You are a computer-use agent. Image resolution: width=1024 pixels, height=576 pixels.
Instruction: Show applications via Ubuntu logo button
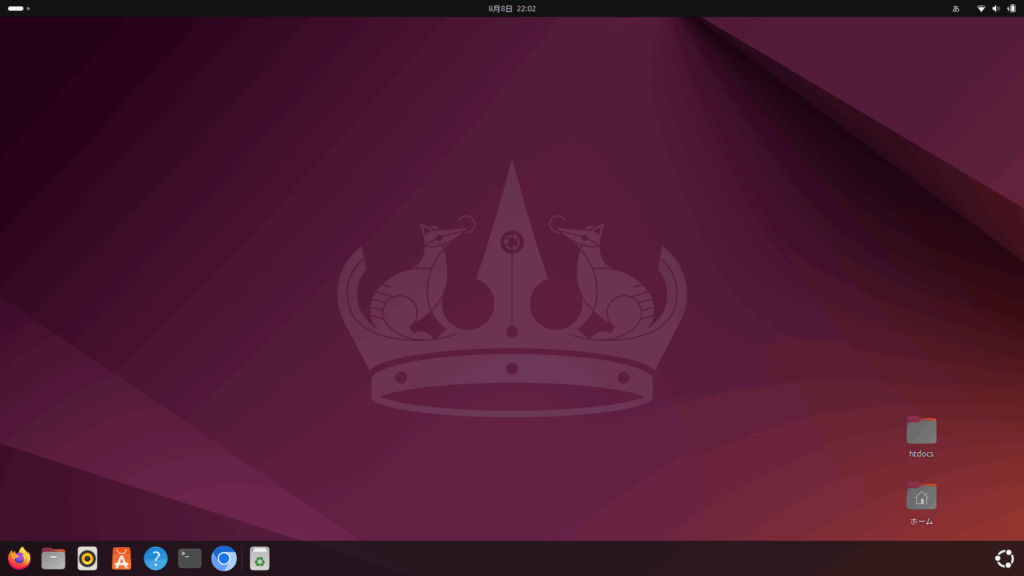click(1004, 558)
